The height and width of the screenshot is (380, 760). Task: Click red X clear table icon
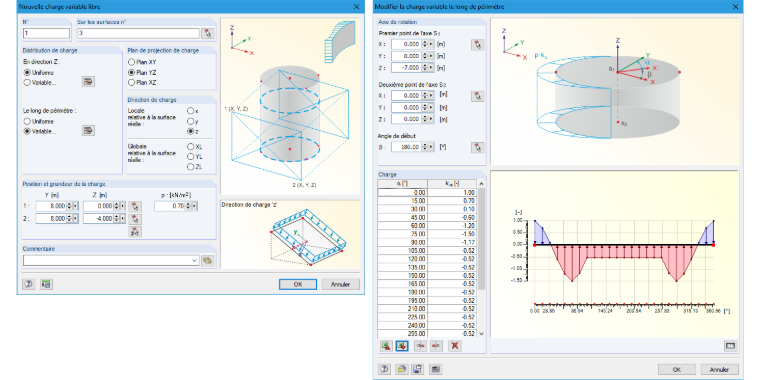pos(454,346)
